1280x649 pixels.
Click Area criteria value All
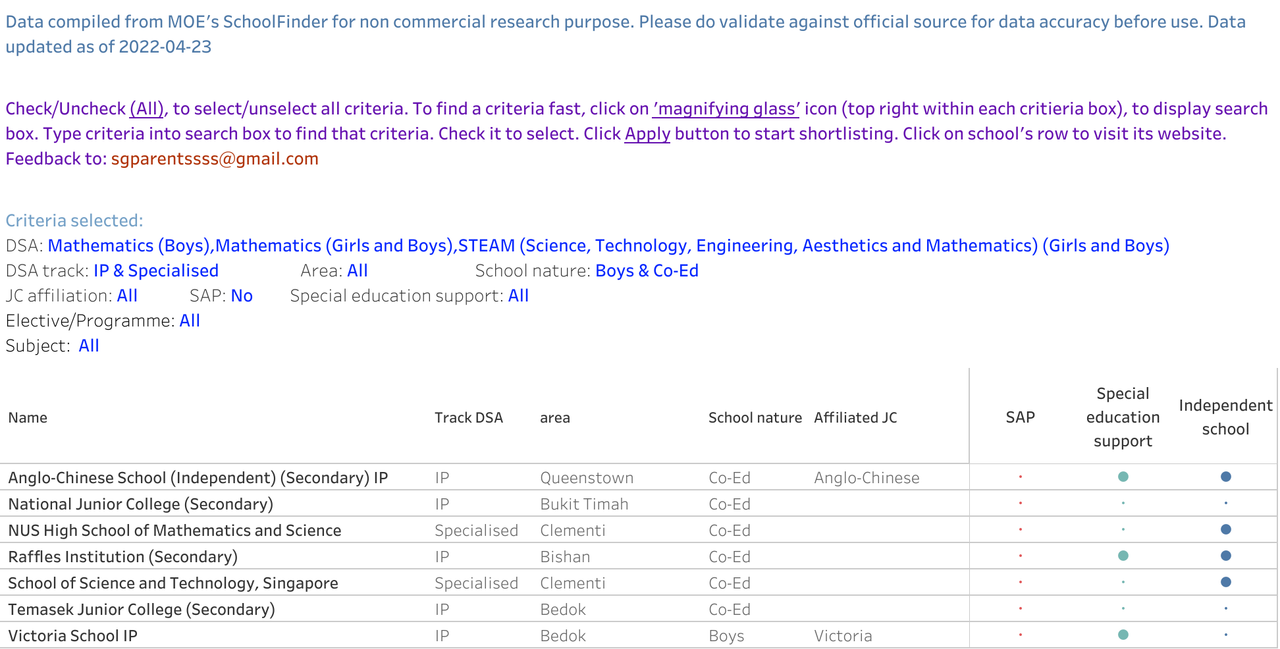[x=357, y=271]
